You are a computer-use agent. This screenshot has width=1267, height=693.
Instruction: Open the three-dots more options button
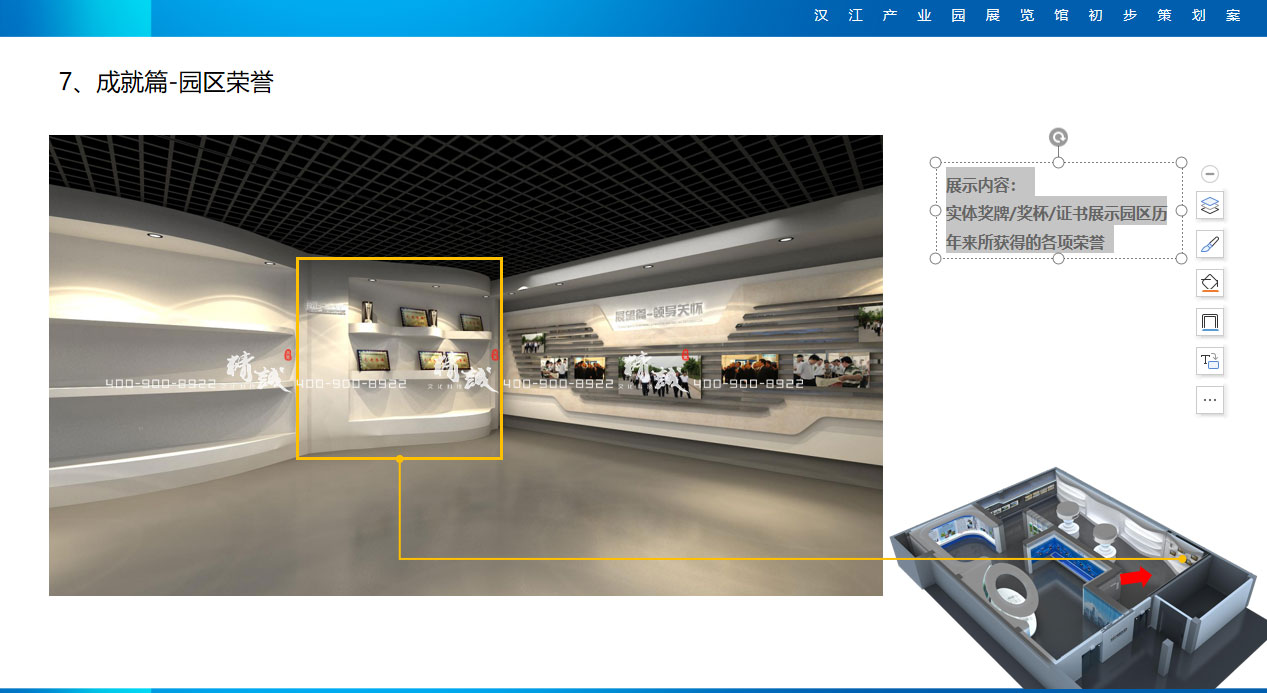[1209, 400]
